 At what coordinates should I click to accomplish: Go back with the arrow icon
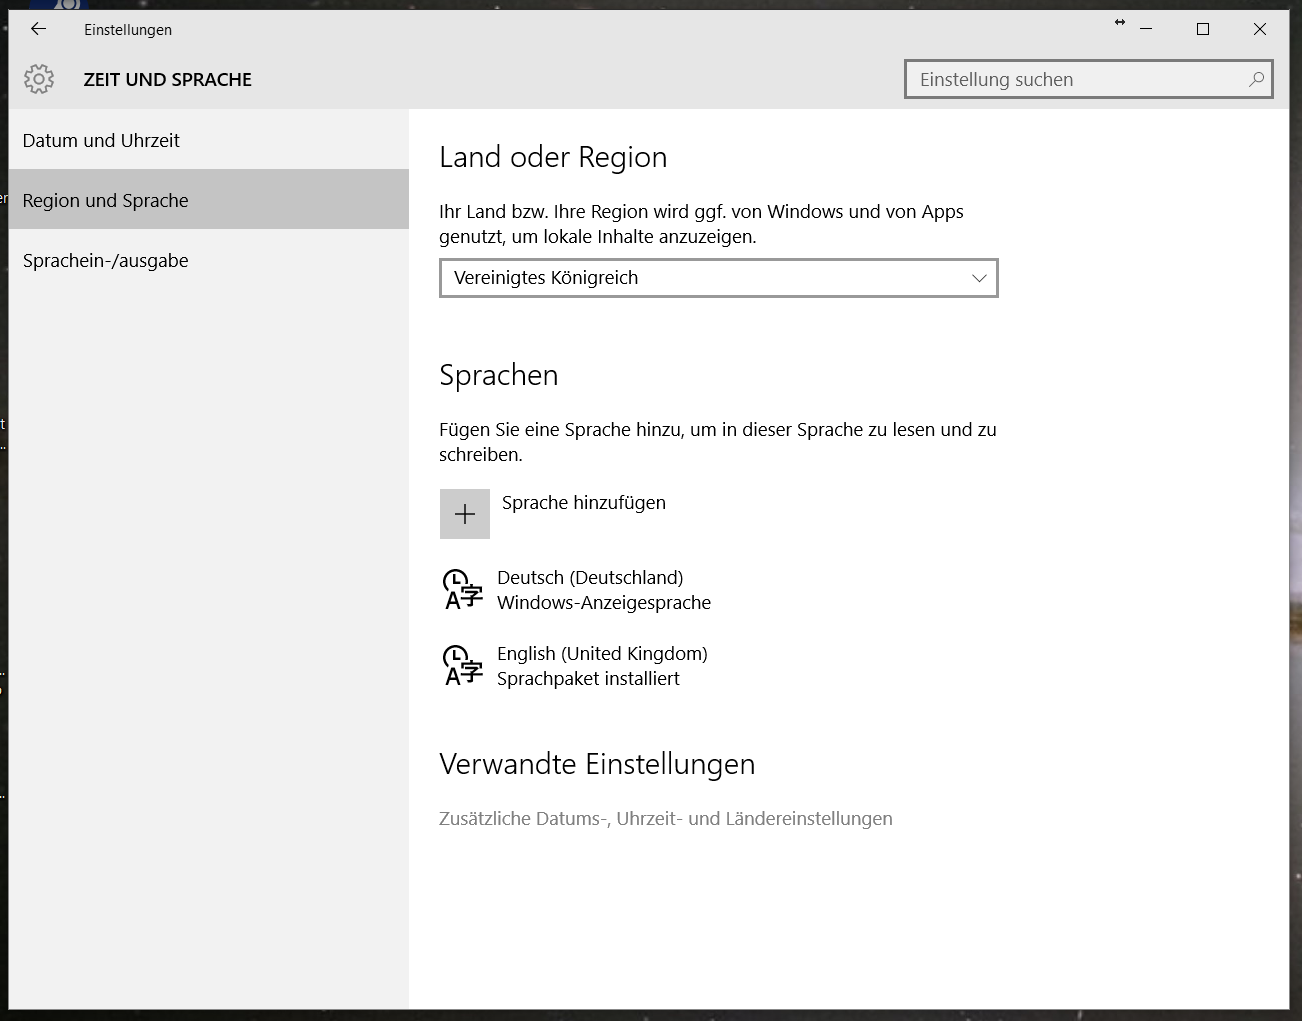(x=39, y=29)
